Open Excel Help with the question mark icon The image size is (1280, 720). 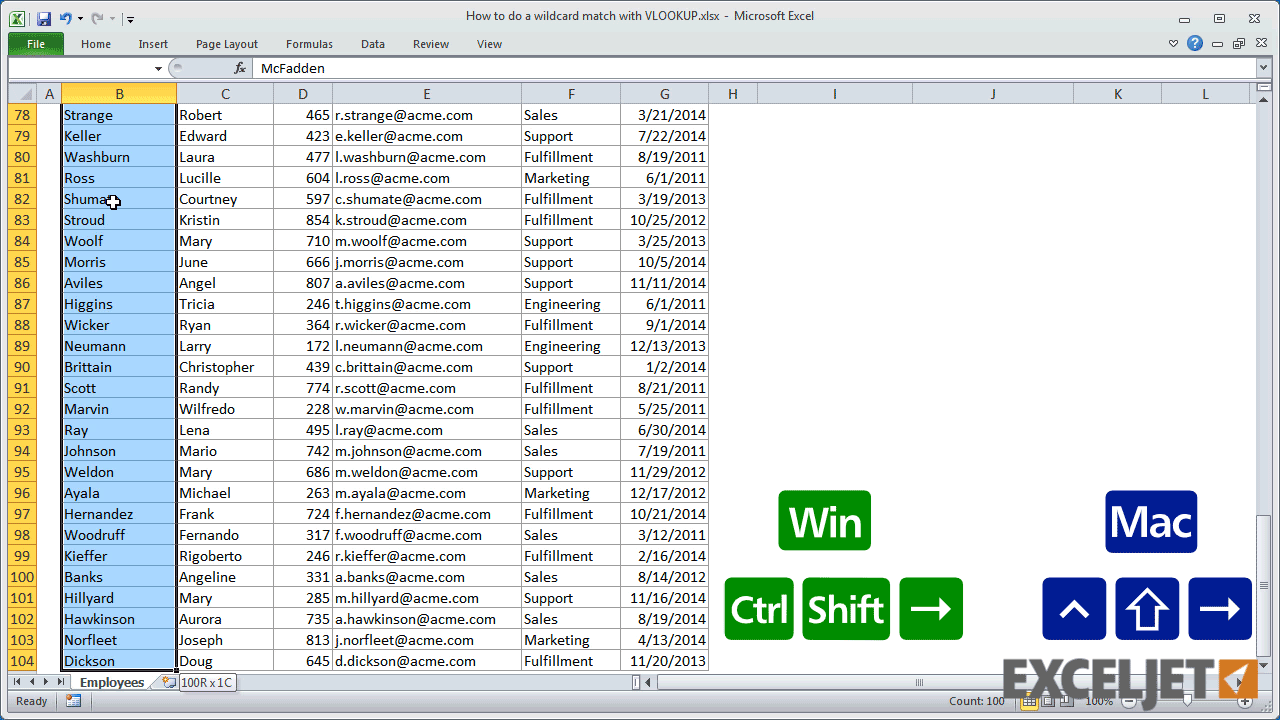point(1197,44)
